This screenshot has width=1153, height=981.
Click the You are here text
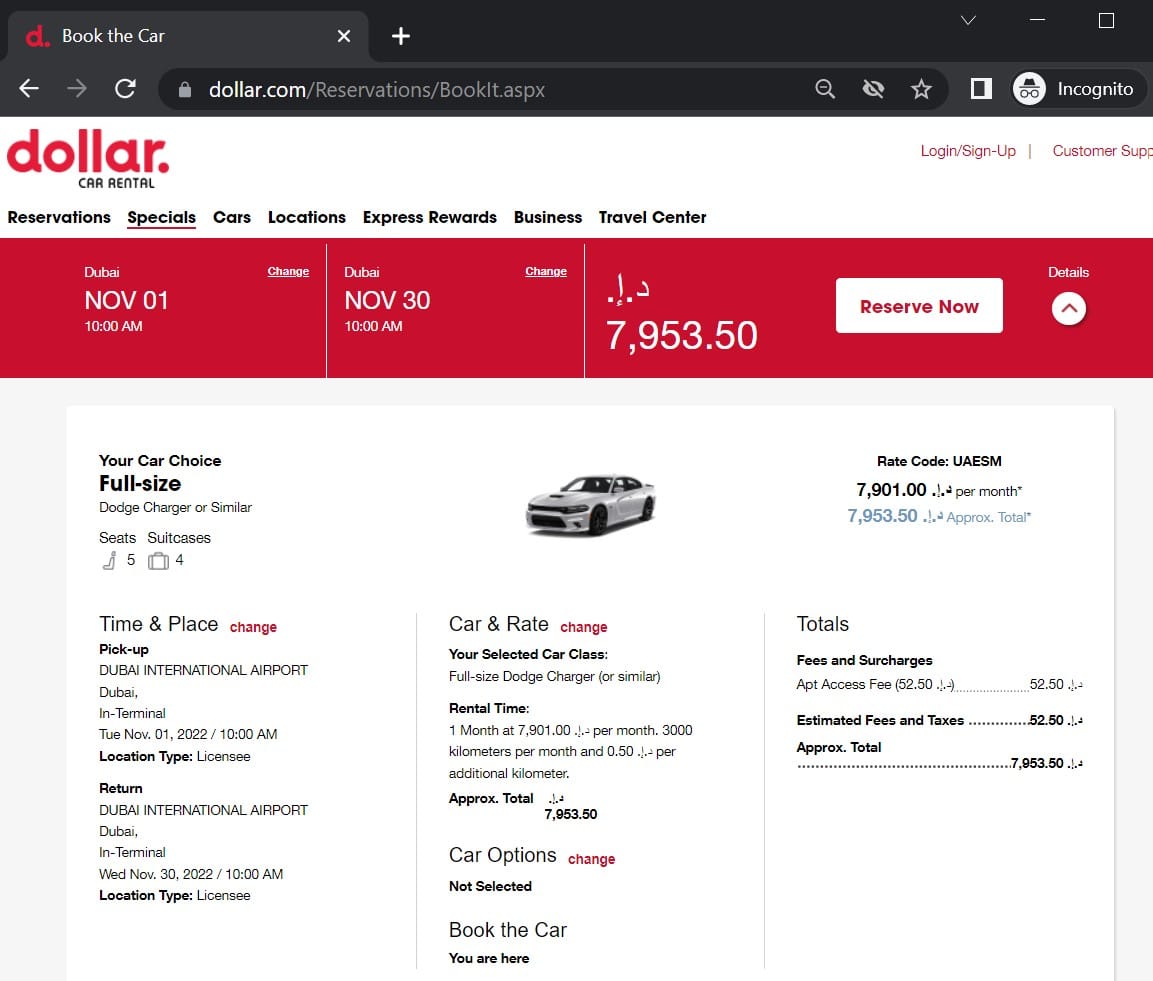(x=489, y=958)
